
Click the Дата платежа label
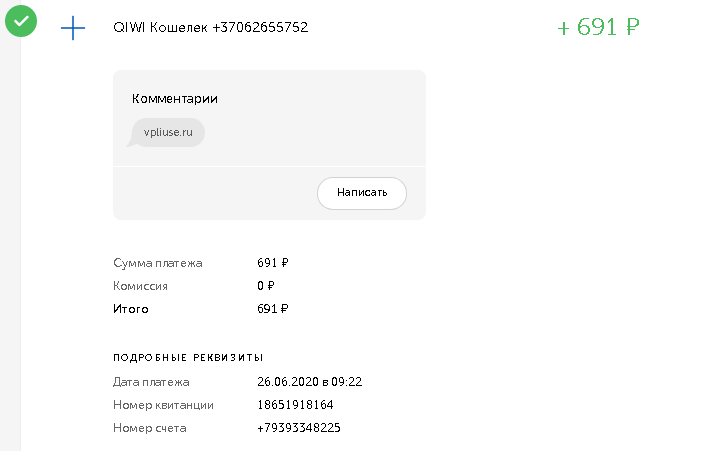click(x=151, y=382)
